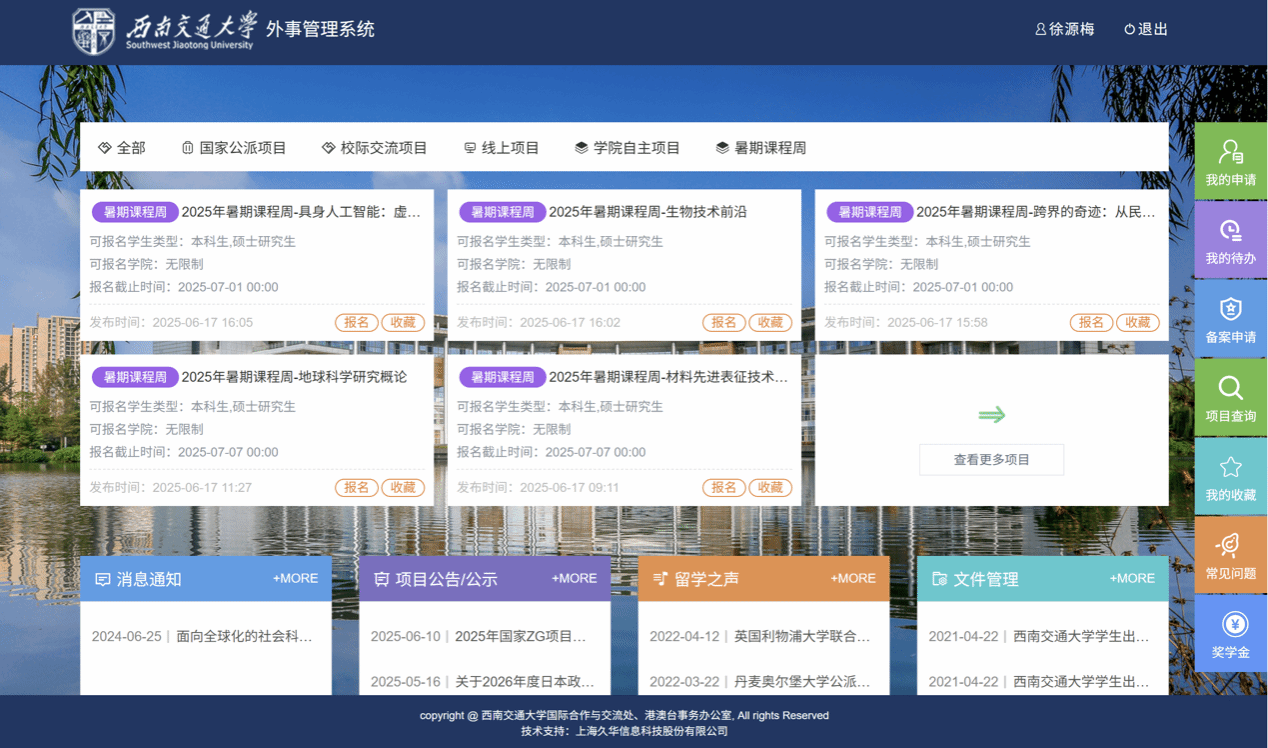Open the 奖学金 yen icon
The image size is (1268, 748).
coord(1230,624)
